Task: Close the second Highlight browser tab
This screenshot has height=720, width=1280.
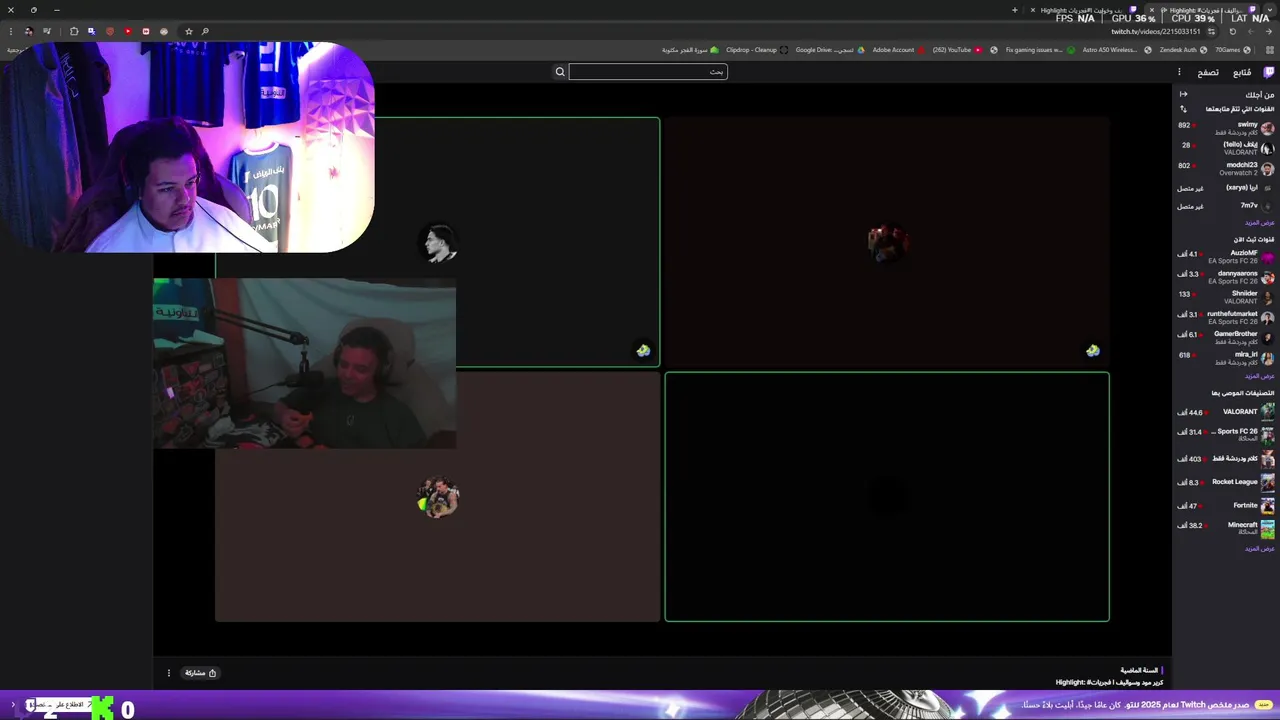Action: point(1032,10)
